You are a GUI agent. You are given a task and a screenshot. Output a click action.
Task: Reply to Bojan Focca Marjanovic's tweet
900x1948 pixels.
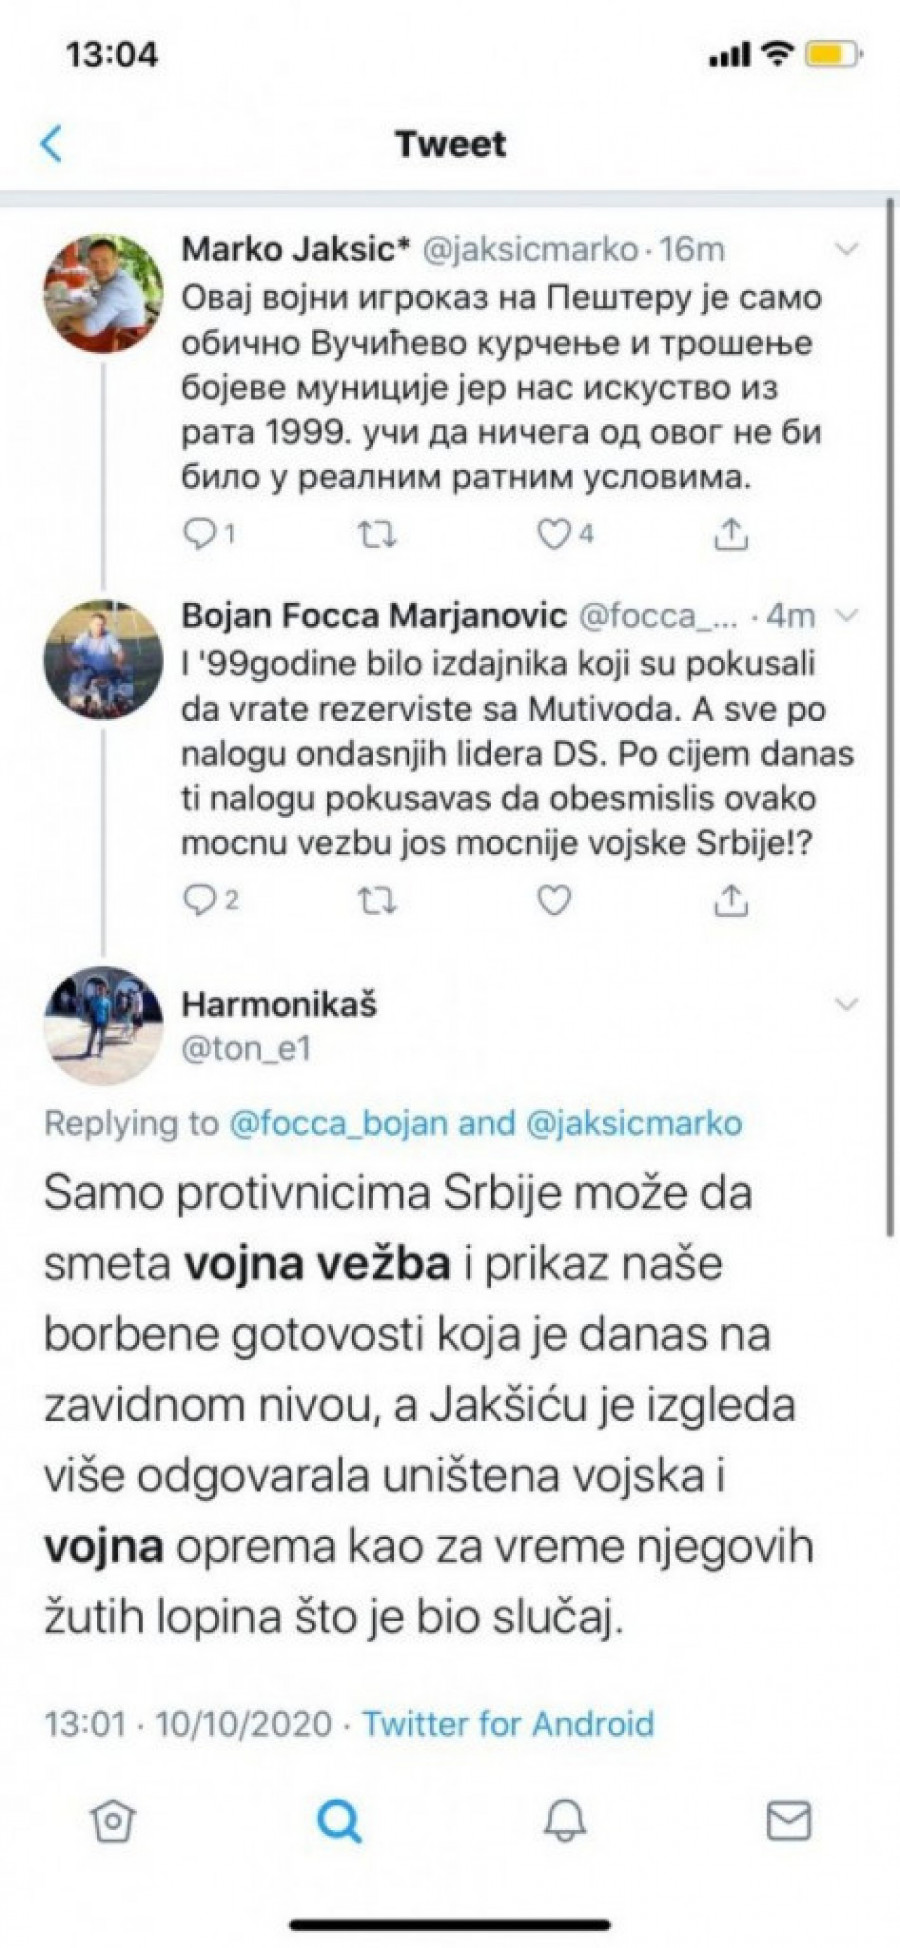pos(200,901)
